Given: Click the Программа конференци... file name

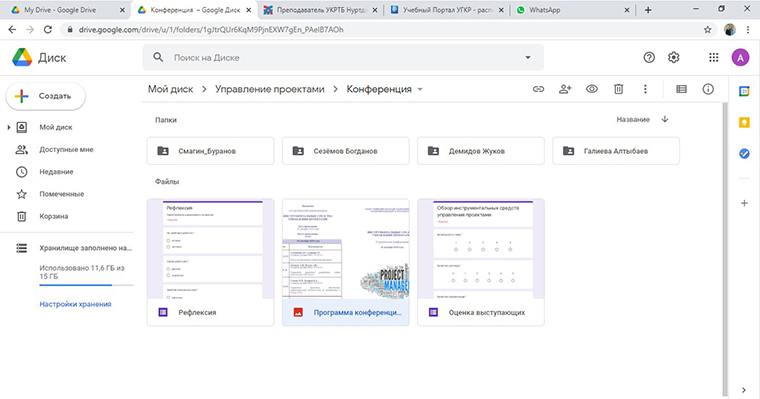Looking at the screenshot, I should (x=357, y=313).
